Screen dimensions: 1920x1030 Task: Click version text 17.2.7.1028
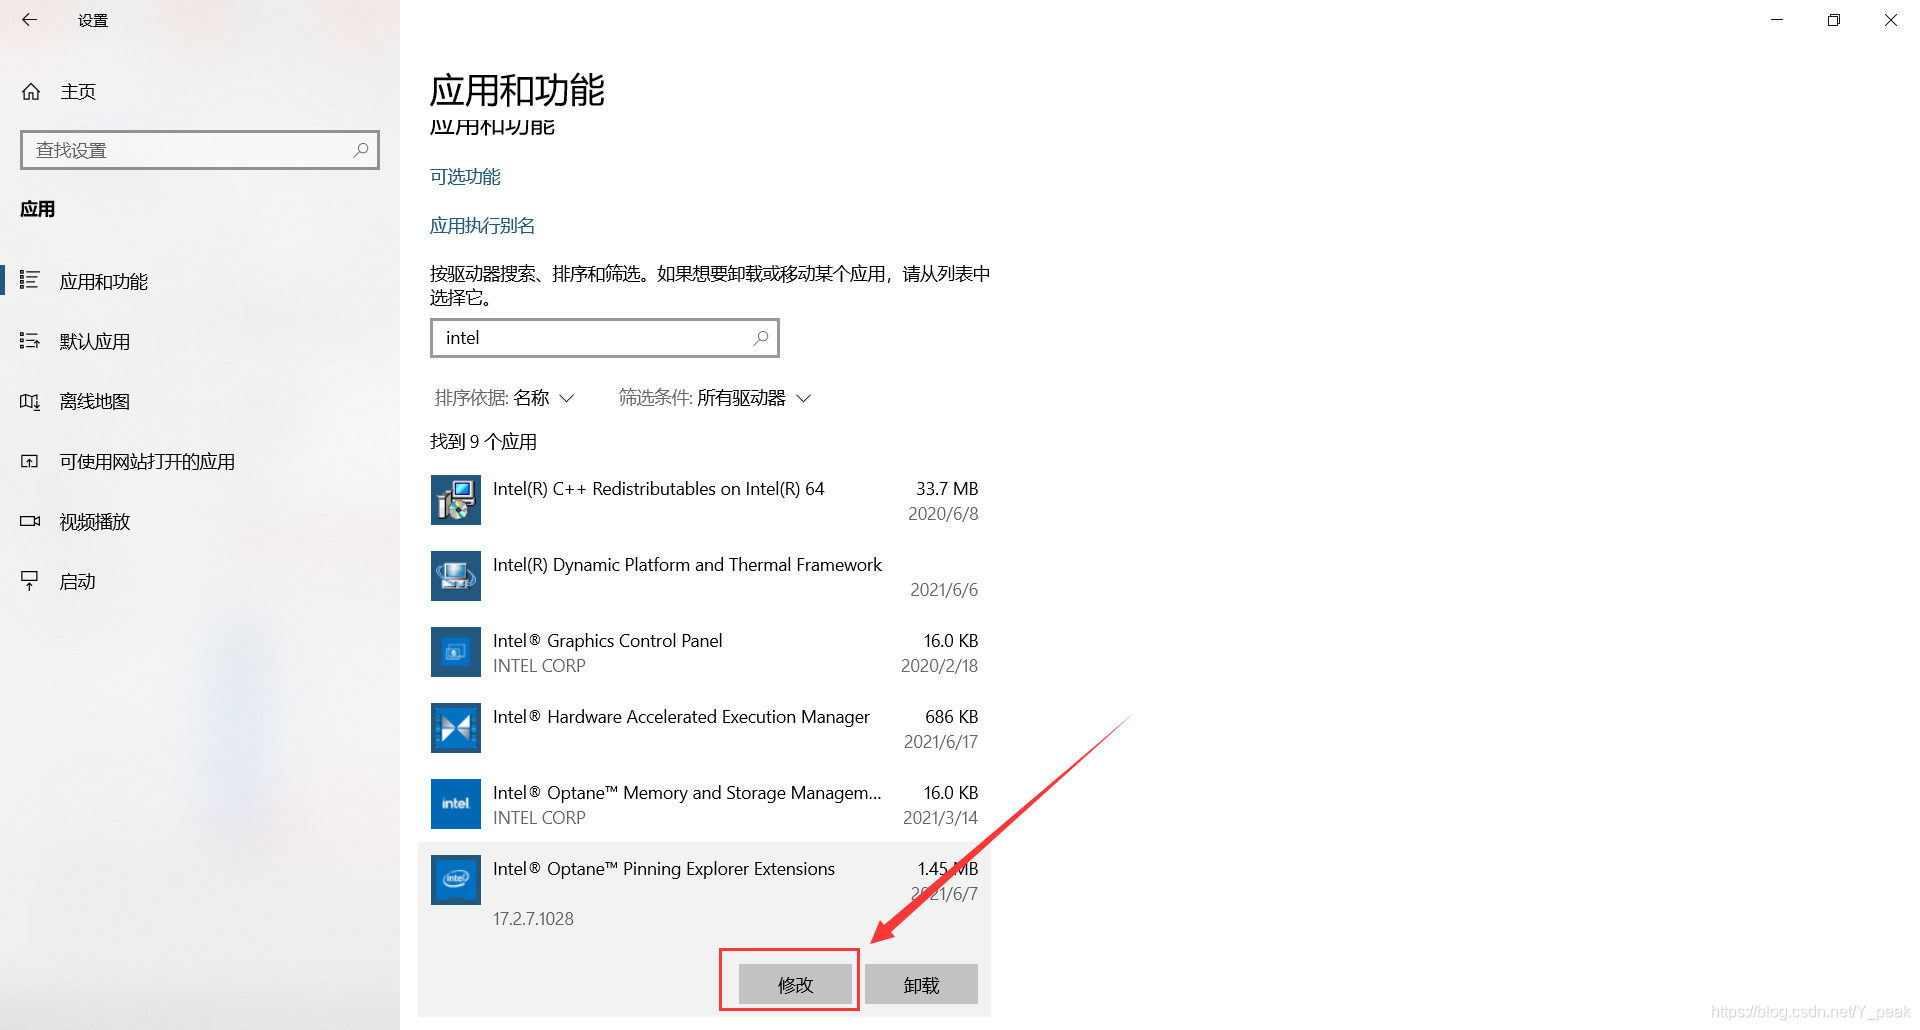click(533, 919)
